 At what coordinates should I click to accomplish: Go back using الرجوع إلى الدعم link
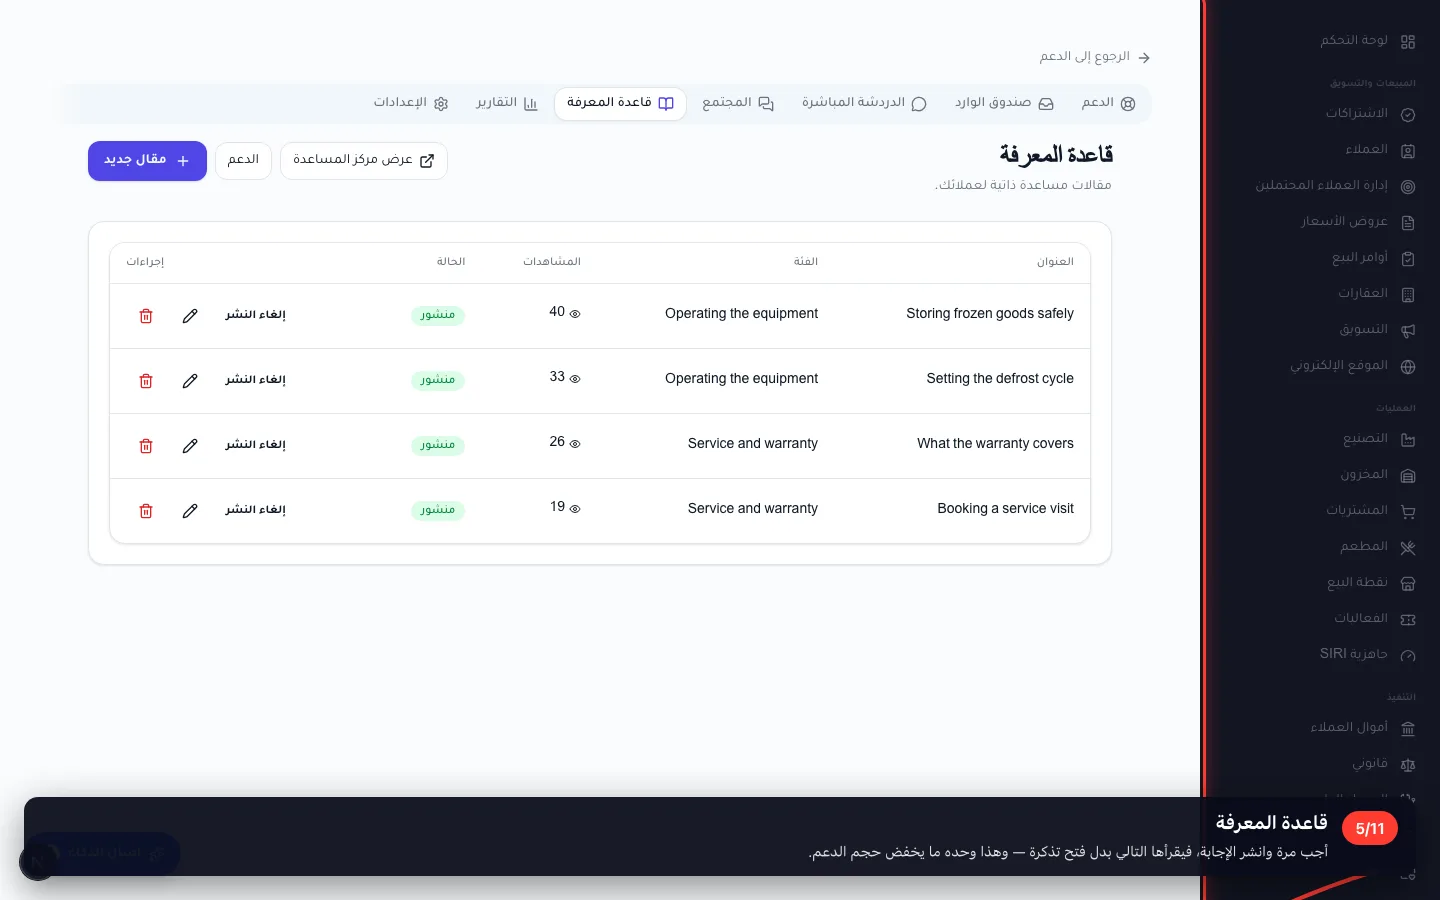1095,57
